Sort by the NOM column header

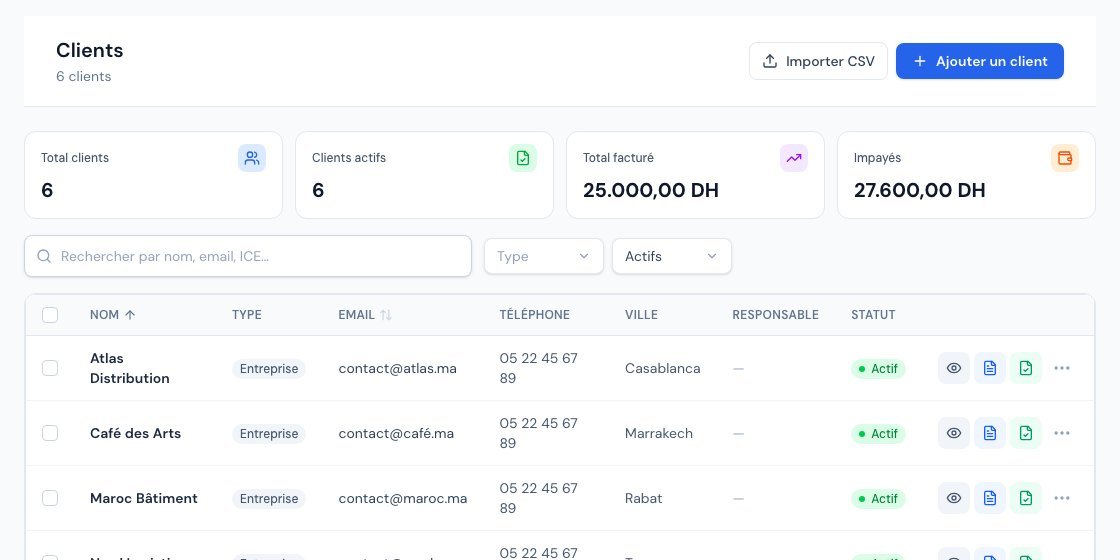coord(112,315)
